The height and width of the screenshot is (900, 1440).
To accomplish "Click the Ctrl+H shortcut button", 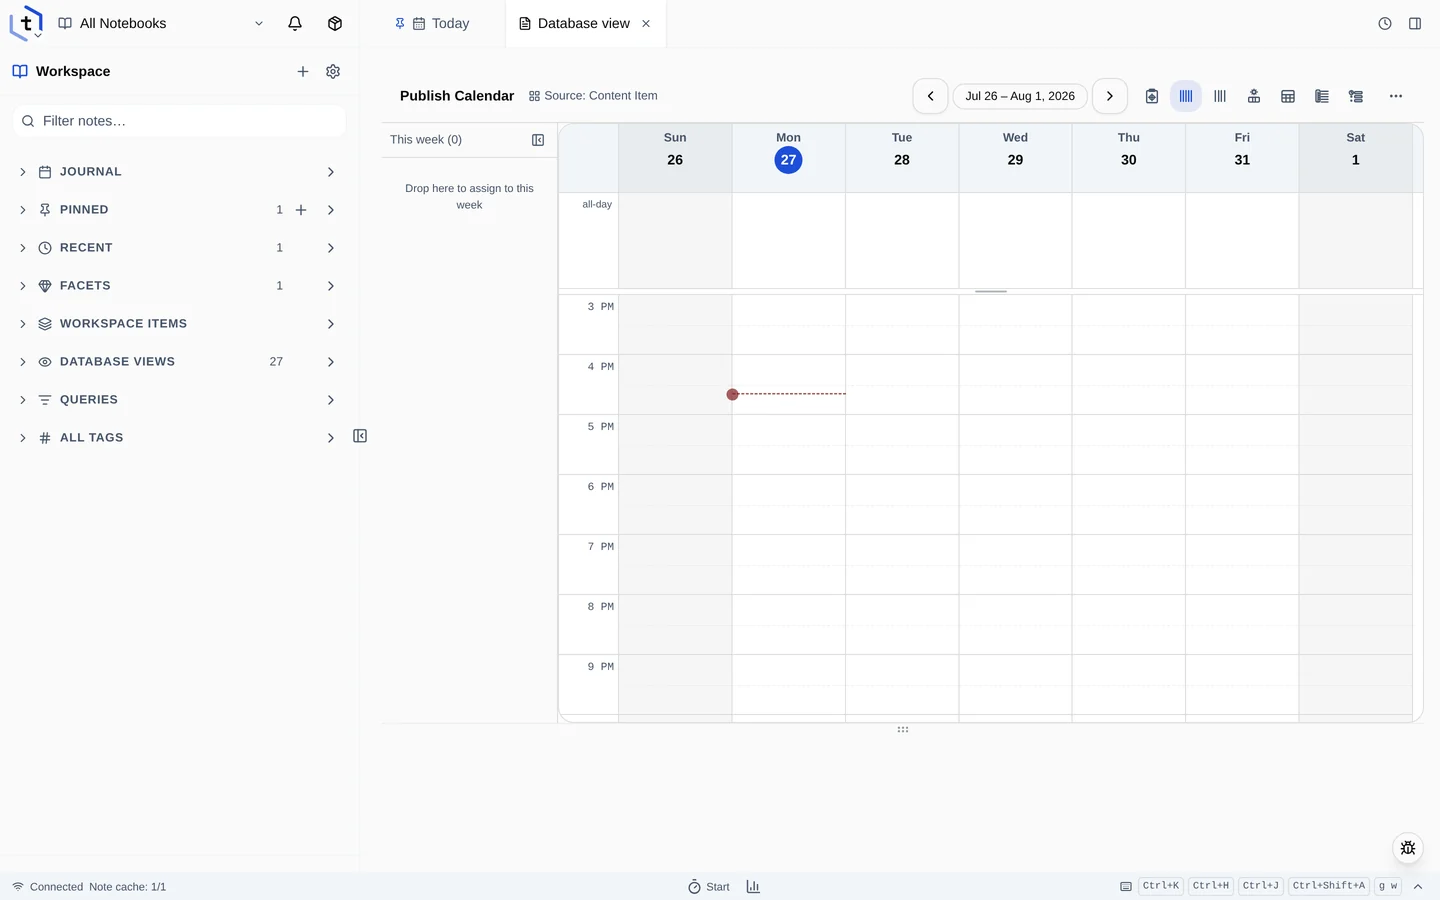I will pos(1211,886).
